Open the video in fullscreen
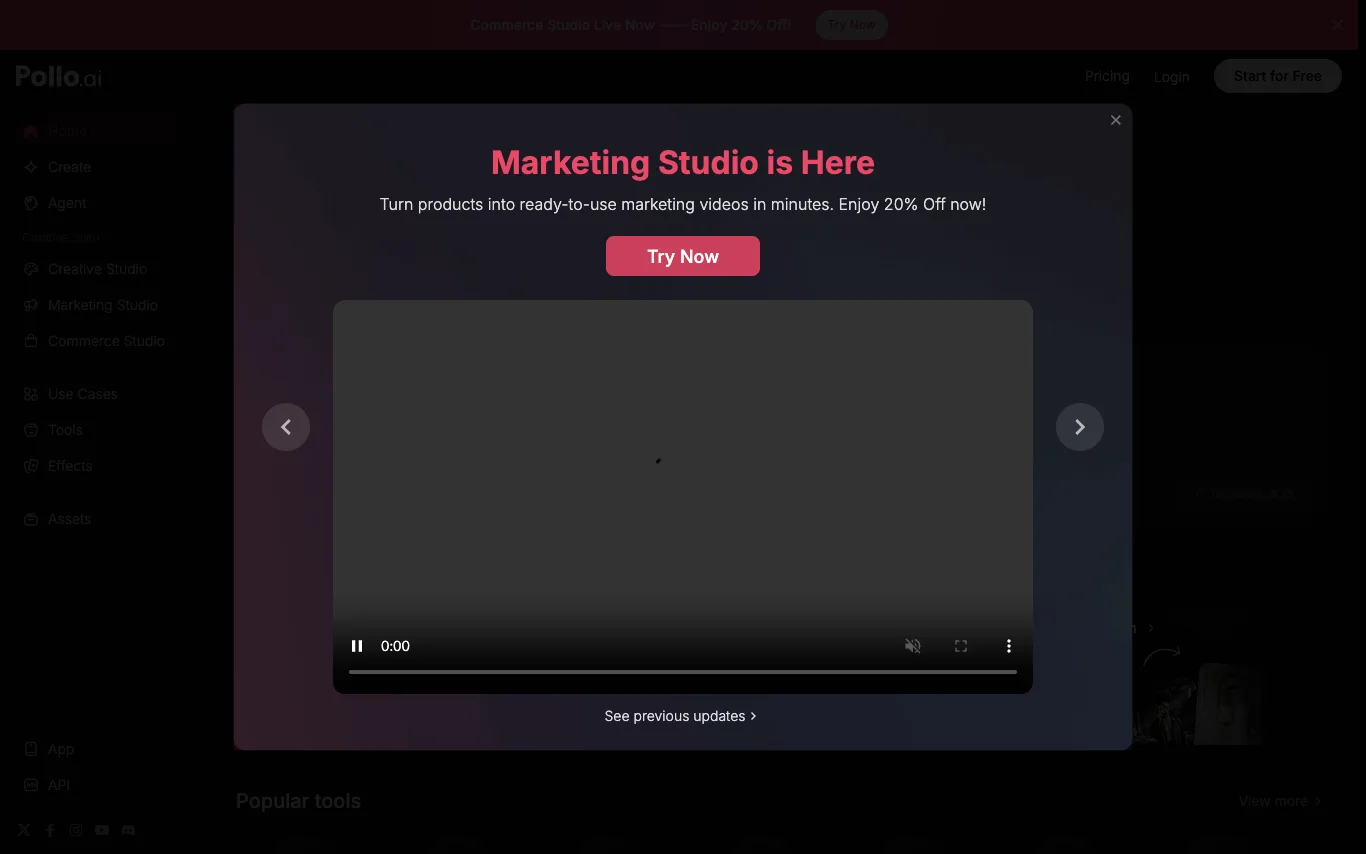The height and width of the screenshot is (854, 1366). pos(961,646)
